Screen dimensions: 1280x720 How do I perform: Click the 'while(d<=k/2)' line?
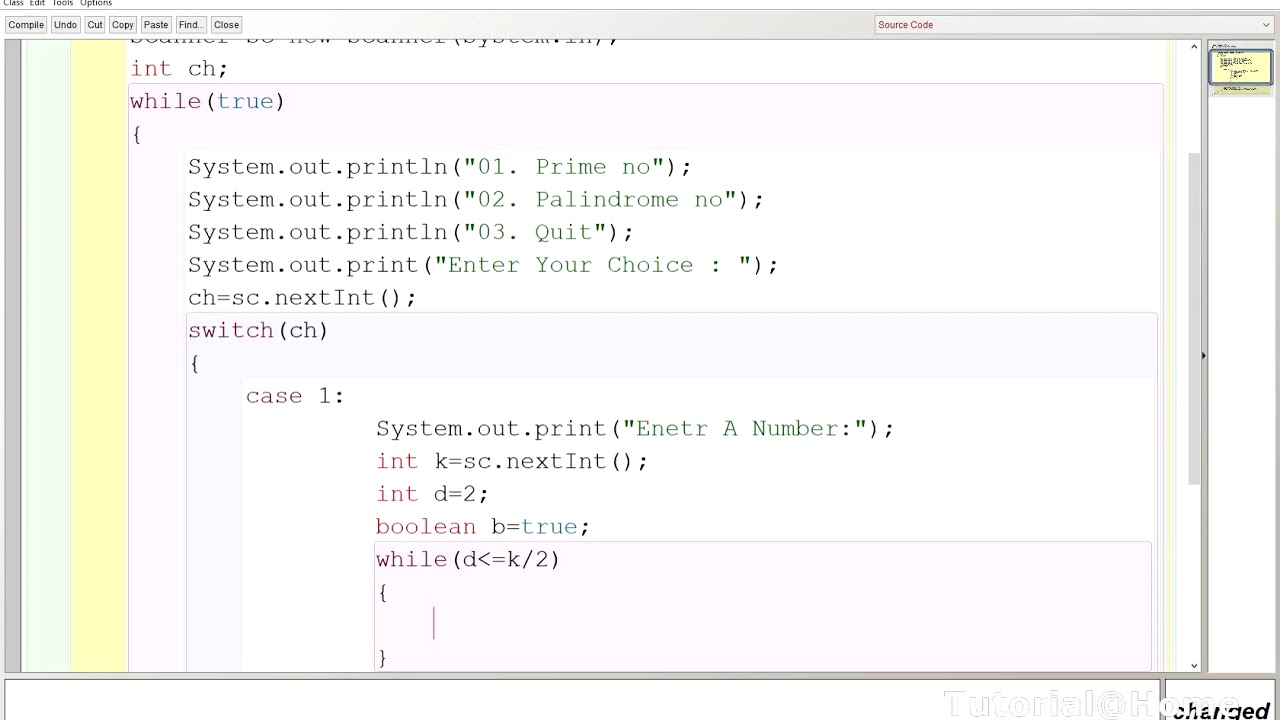pos(468,560)
